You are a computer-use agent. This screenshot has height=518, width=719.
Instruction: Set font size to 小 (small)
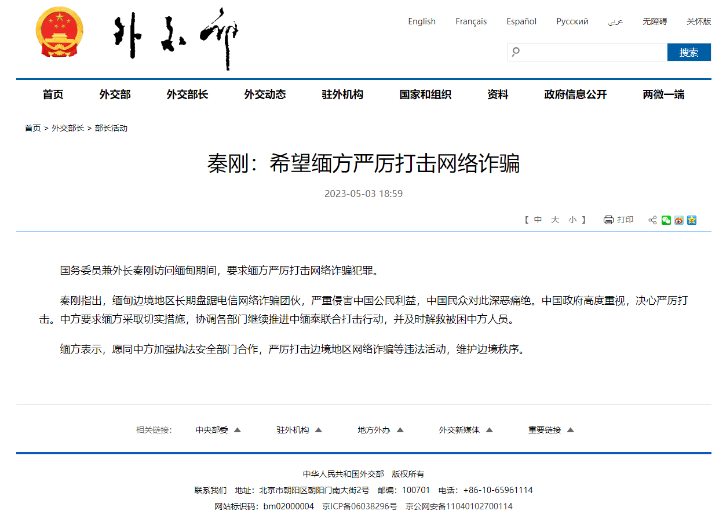click(x=571, y=219)
